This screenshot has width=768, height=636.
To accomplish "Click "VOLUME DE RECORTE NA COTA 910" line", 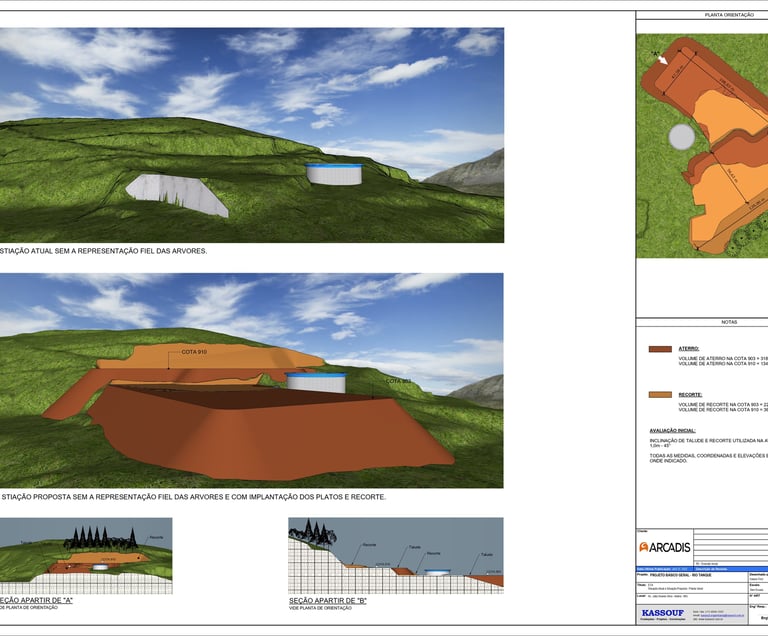I will (x=723, y=410).
